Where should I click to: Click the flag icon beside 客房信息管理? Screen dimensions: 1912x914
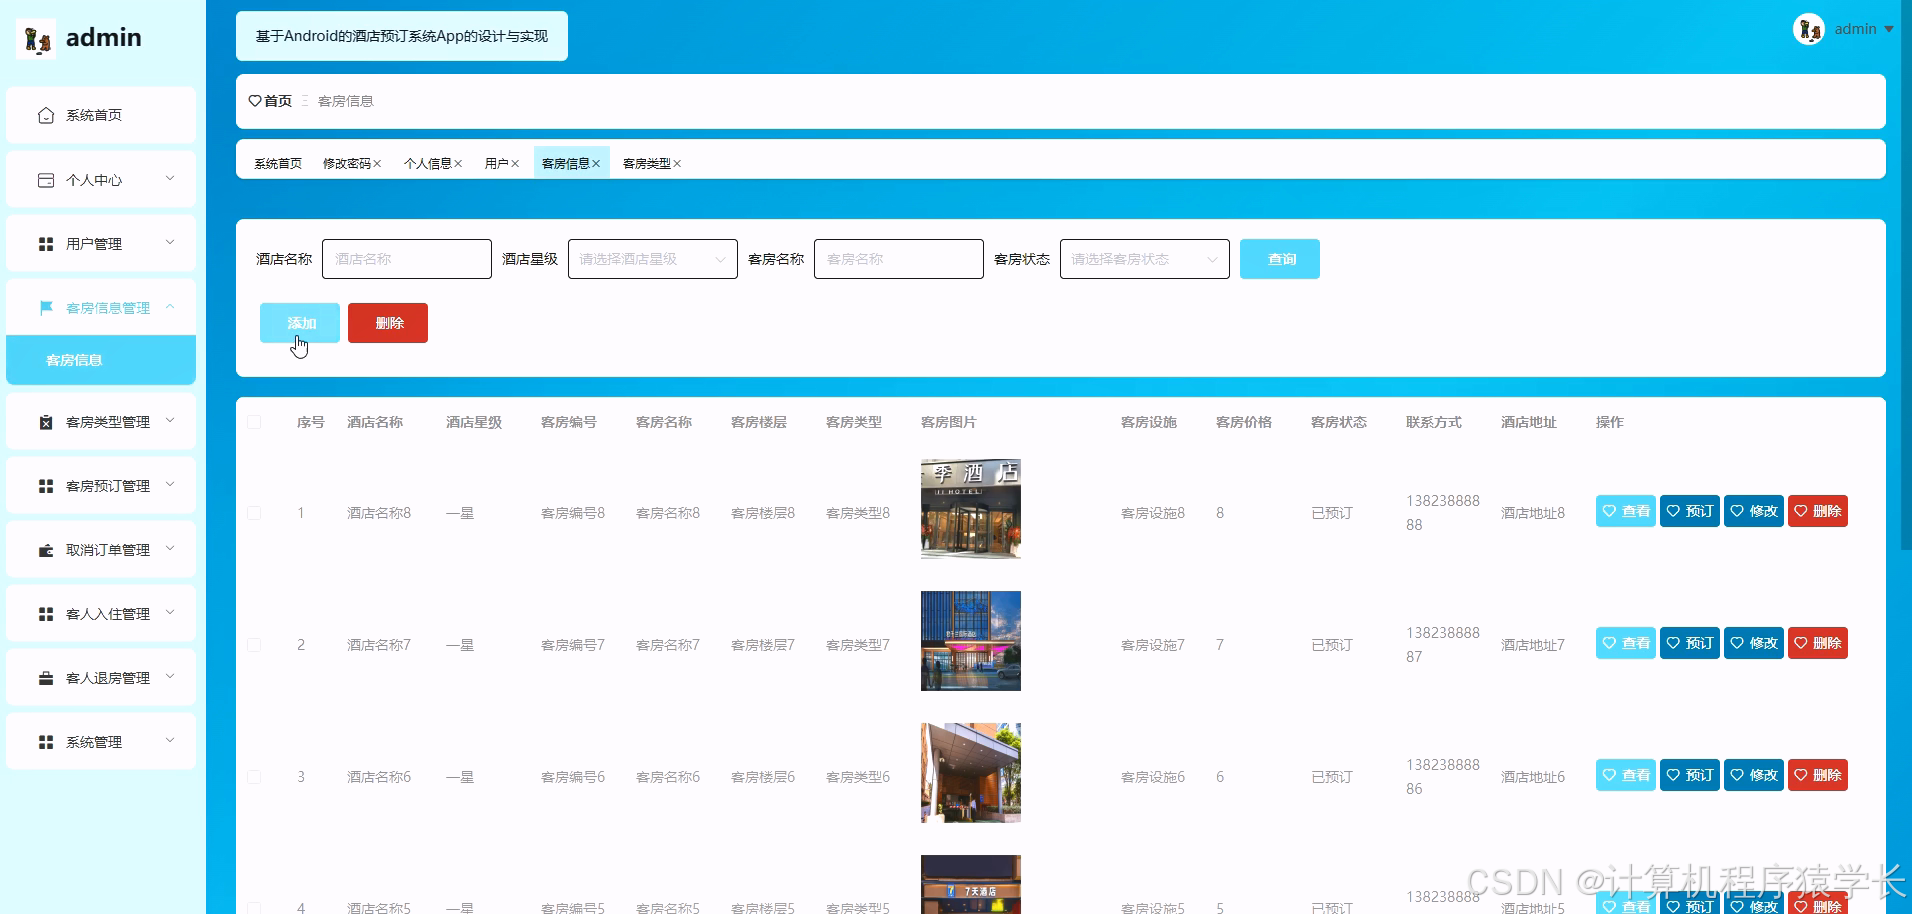(46, 308)
